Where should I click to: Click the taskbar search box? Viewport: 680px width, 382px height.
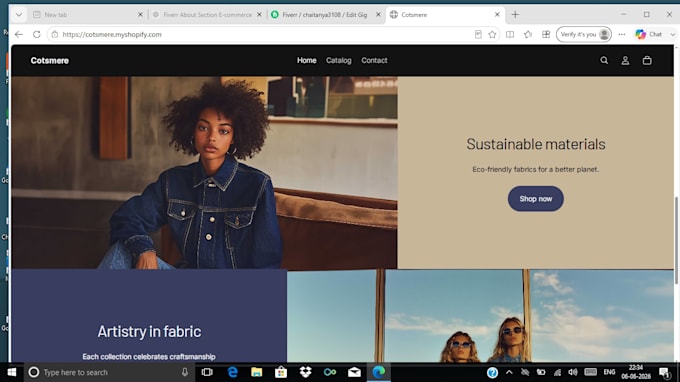[108, 372]
